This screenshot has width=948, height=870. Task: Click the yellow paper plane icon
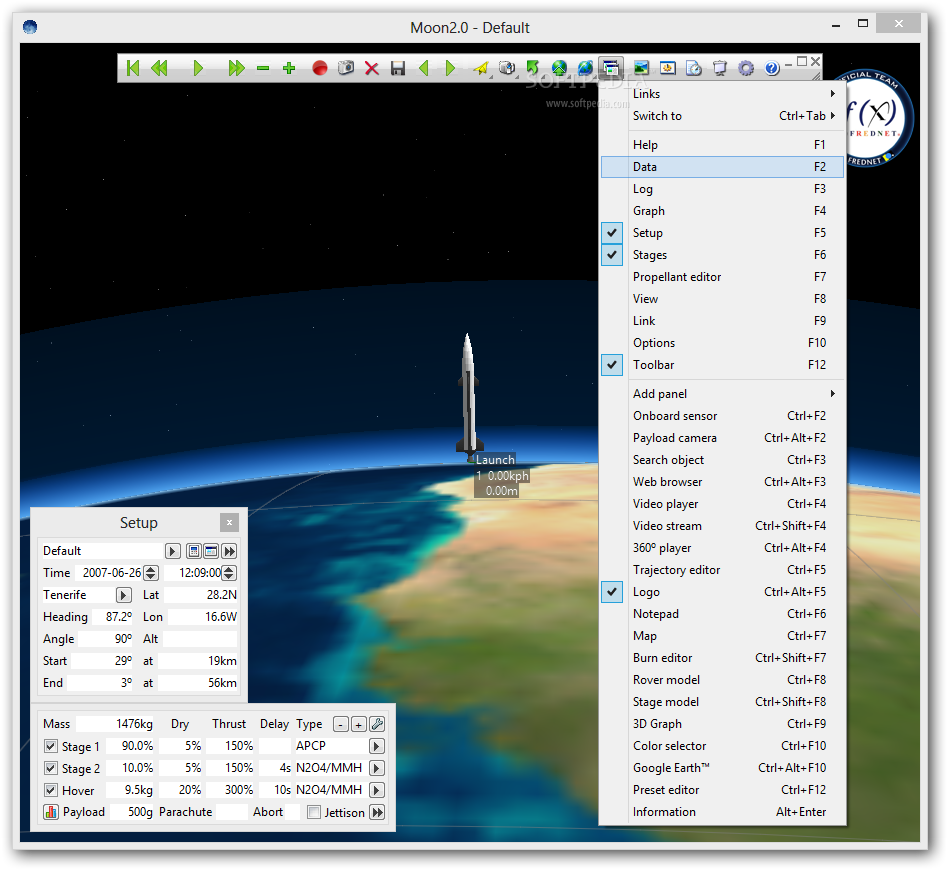pyautogui.click(x=481, y=68)
